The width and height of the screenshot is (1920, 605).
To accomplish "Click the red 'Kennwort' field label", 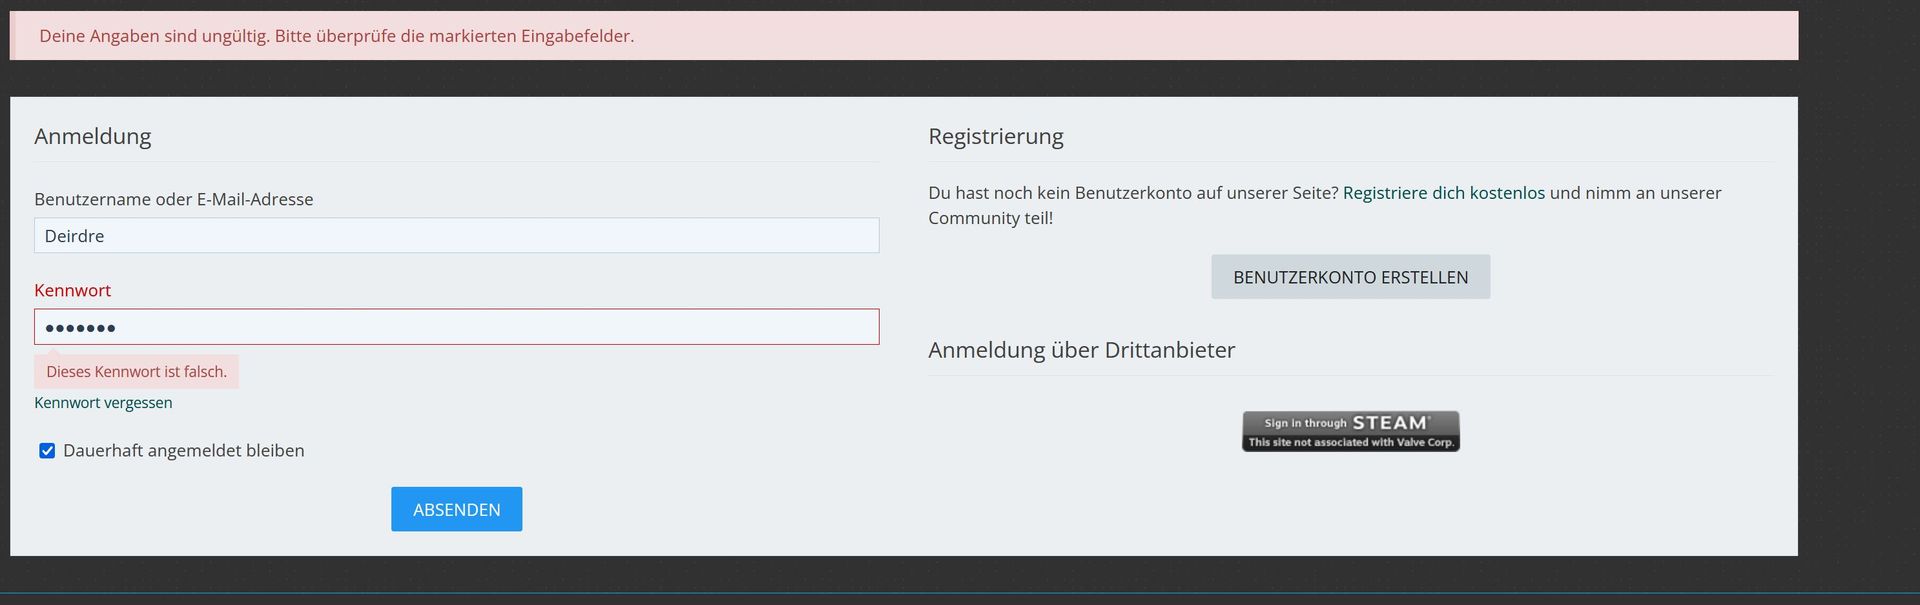I will (x=72, y=291).
